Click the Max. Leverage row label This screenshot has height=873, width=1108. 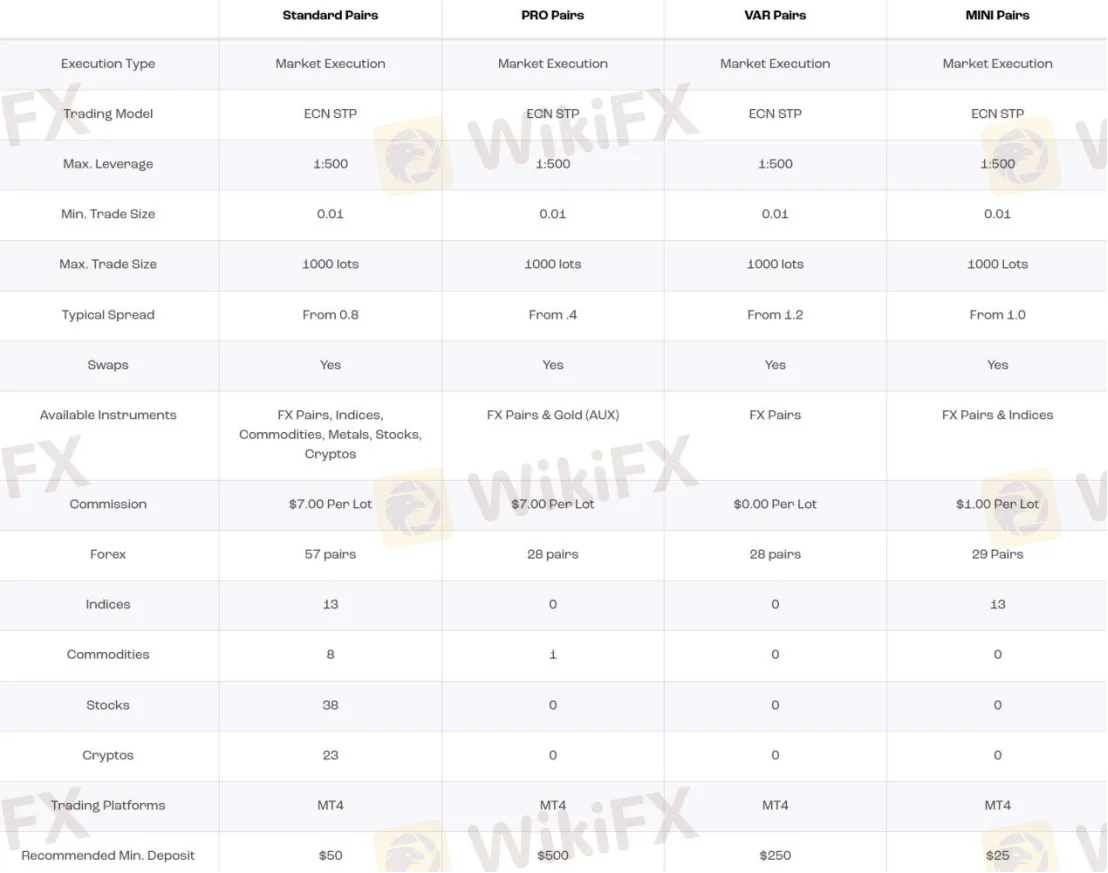(x=108, y=164)
